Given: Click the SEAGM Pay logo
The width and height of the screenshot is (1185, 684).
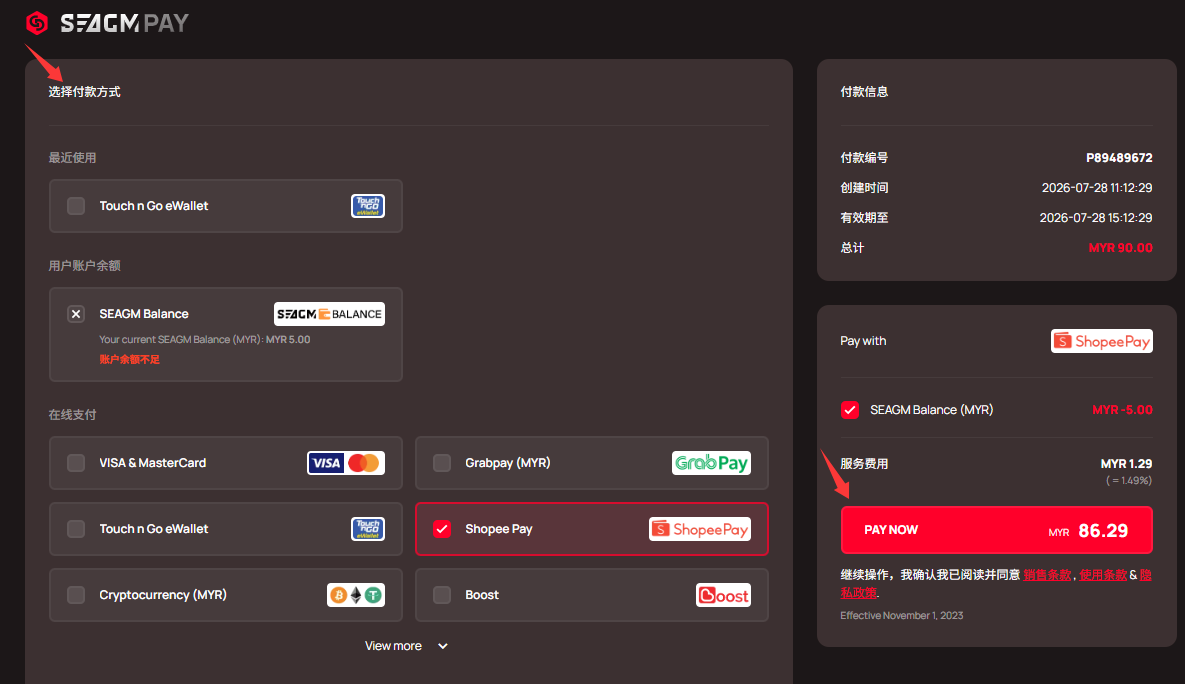Looking at the screenshot, I should coord(107,23).
